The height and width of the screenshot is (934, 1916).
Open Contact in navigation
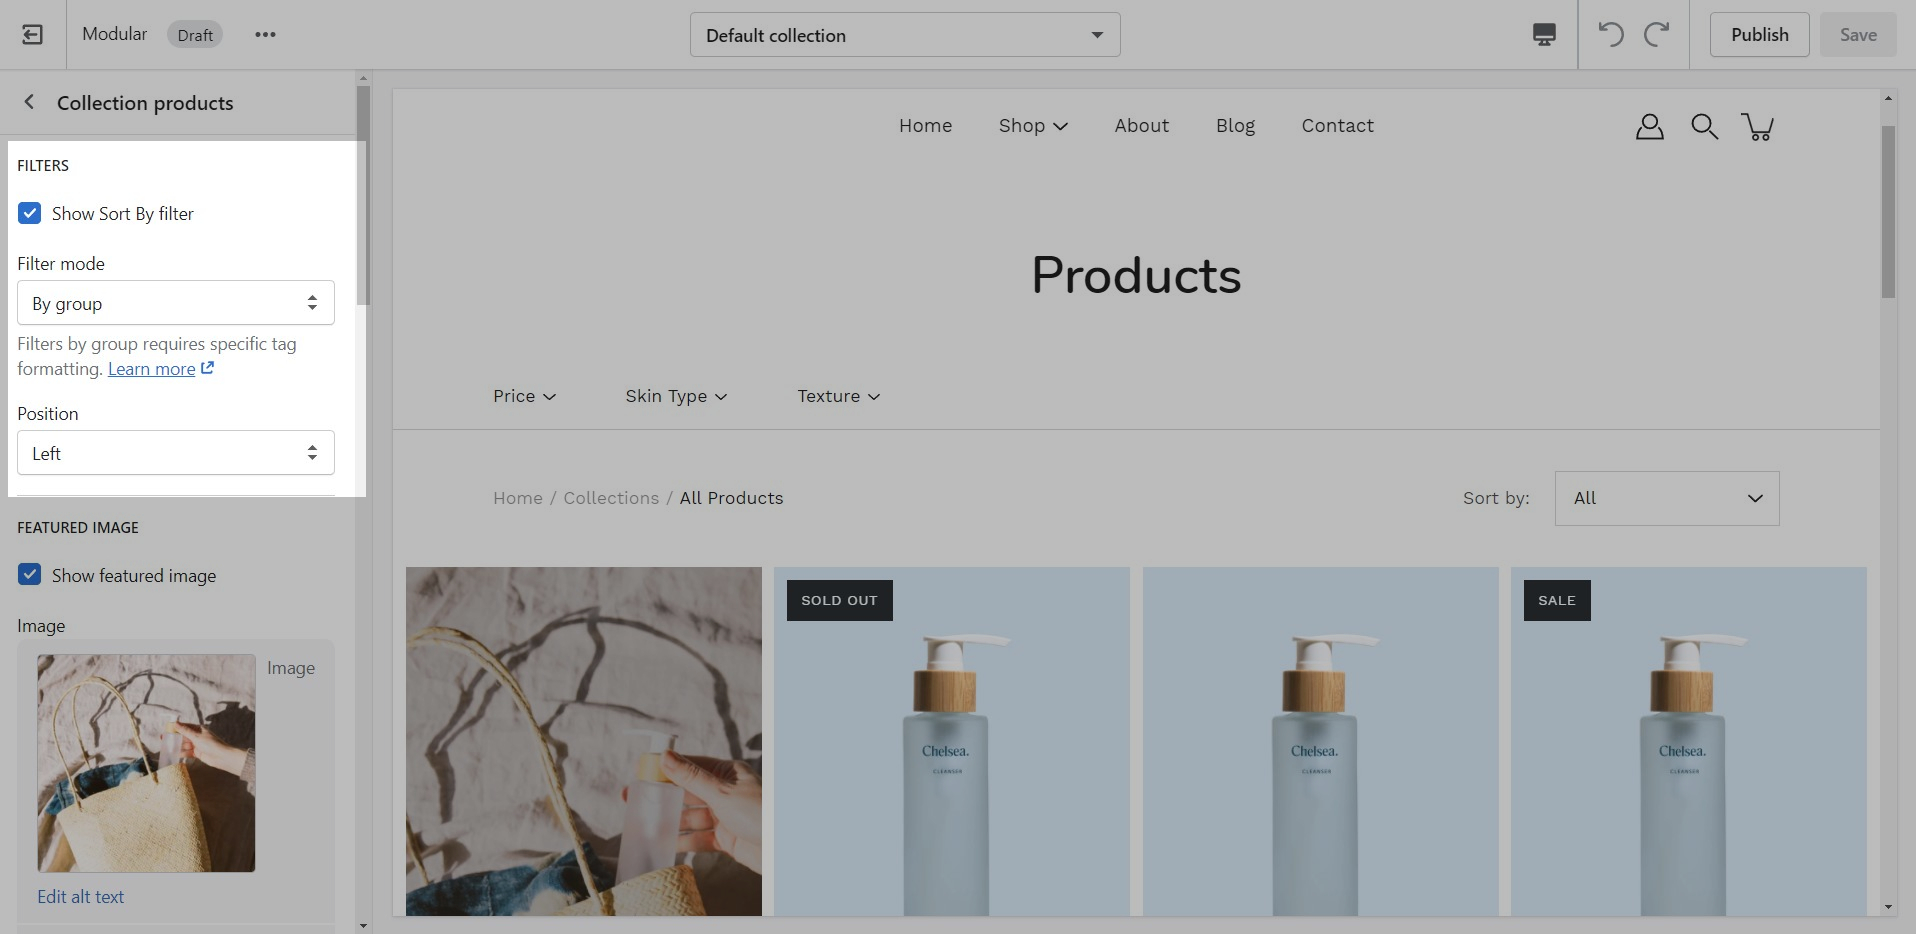pos(1337,125)
